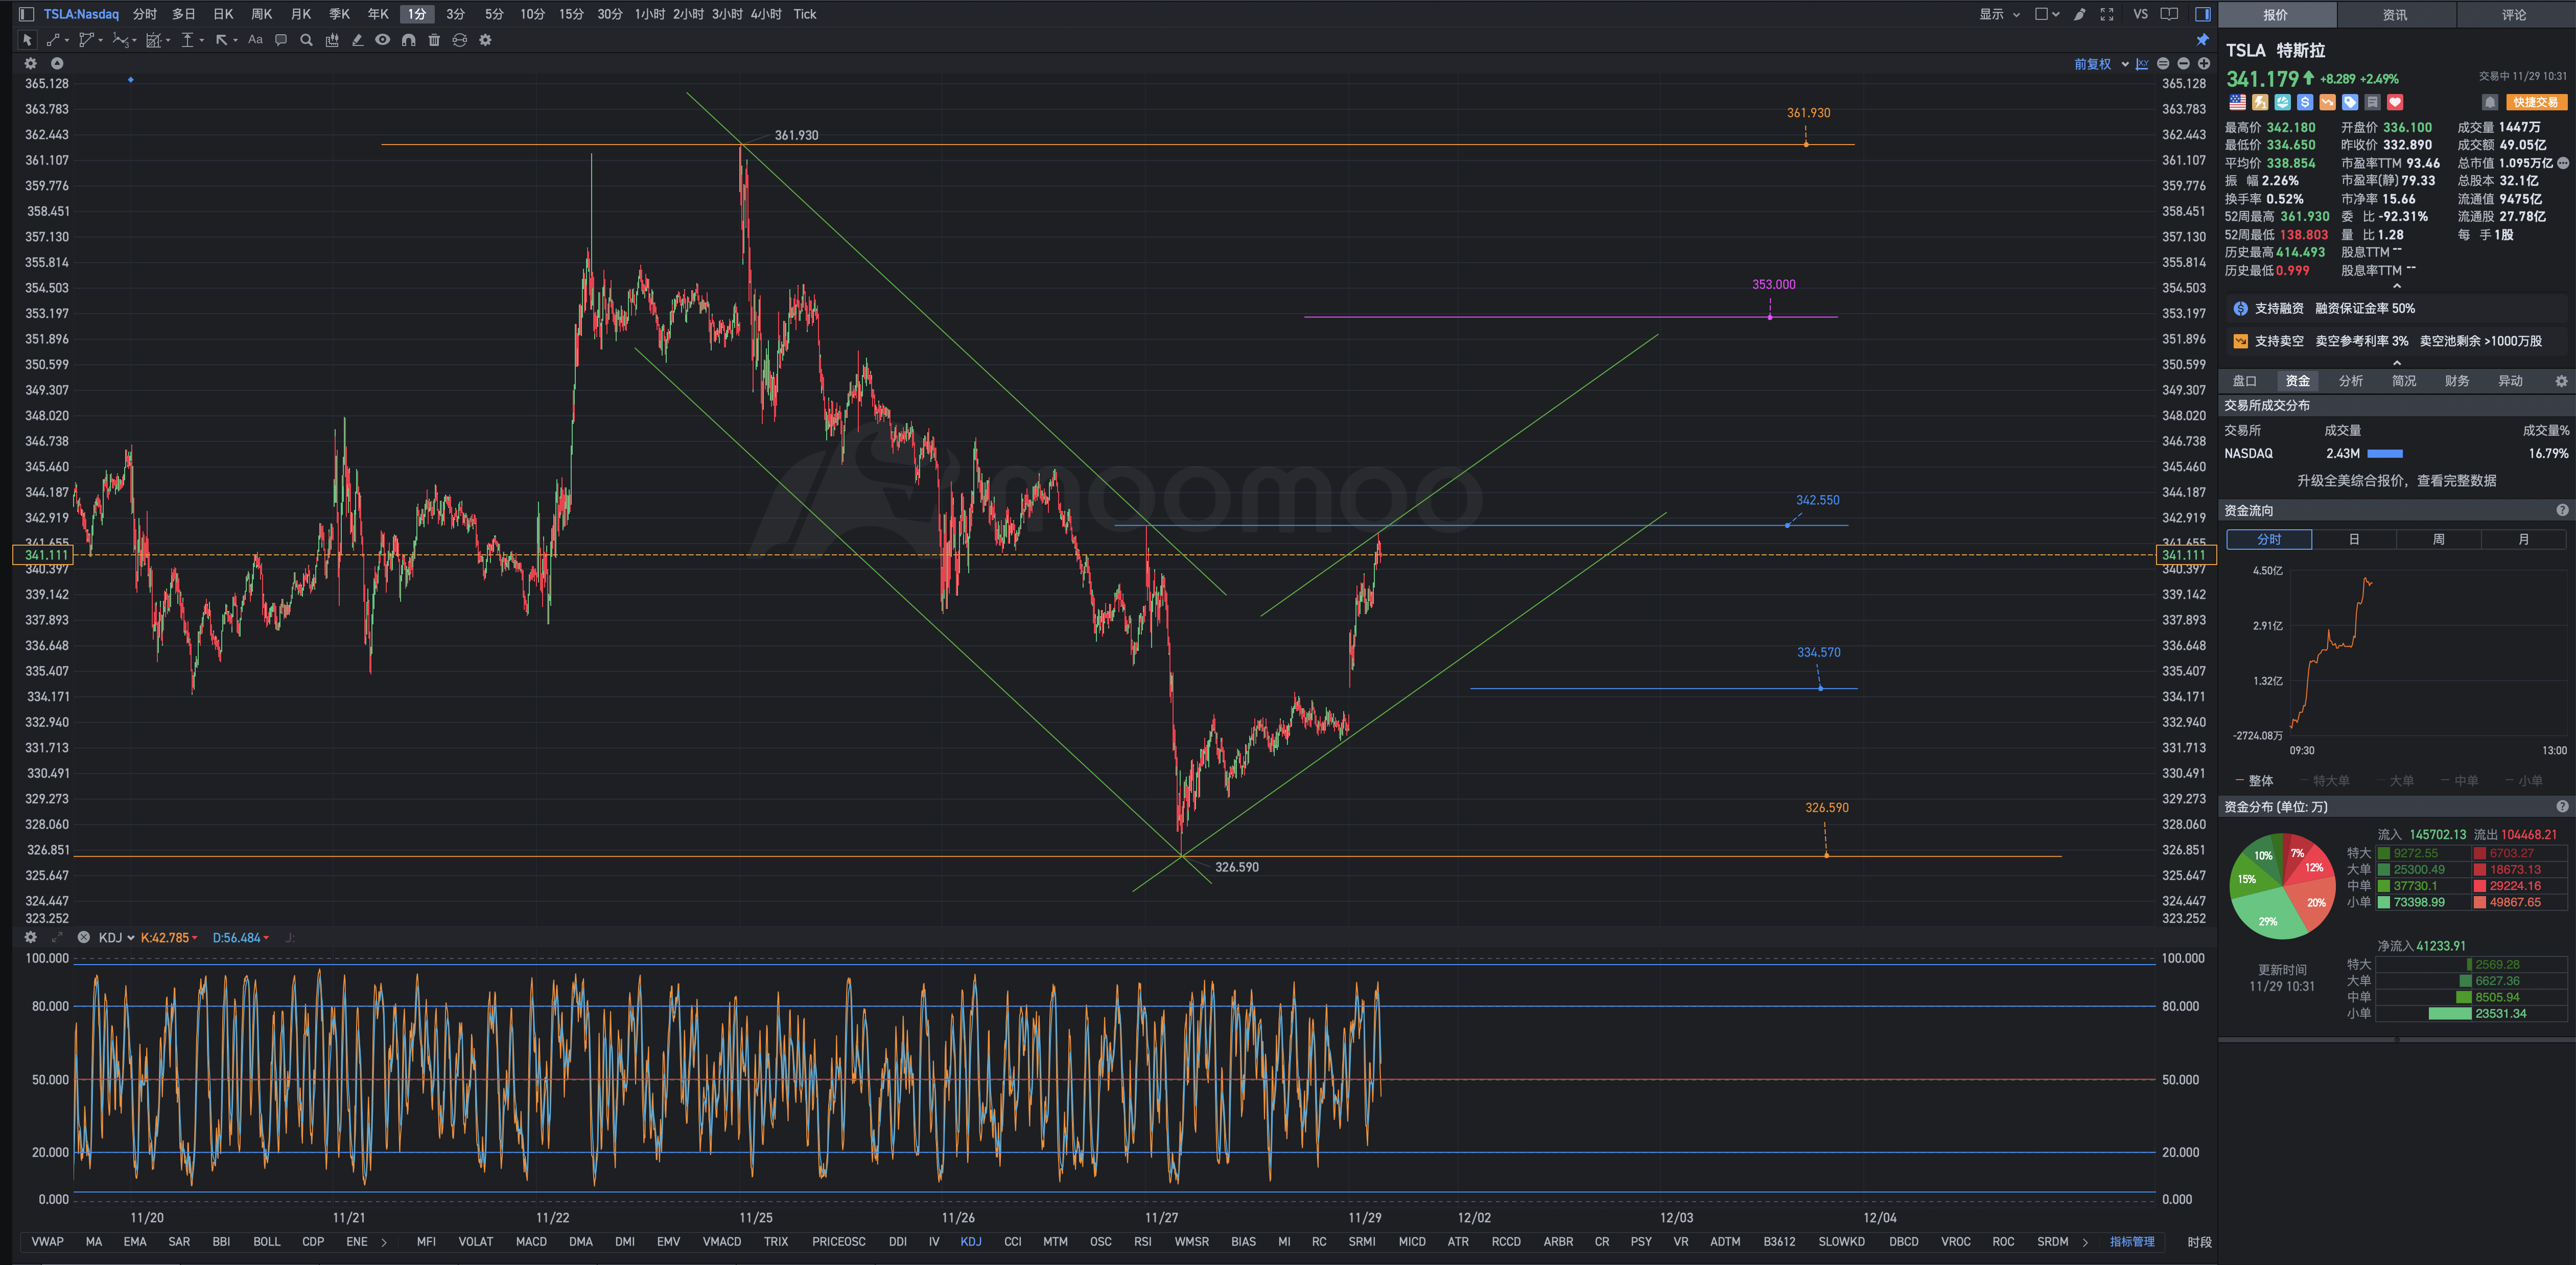Click the eraser drawing tool
Image resolution: width=2576 pixels, height=1265 pixels.
click(357, 40)
